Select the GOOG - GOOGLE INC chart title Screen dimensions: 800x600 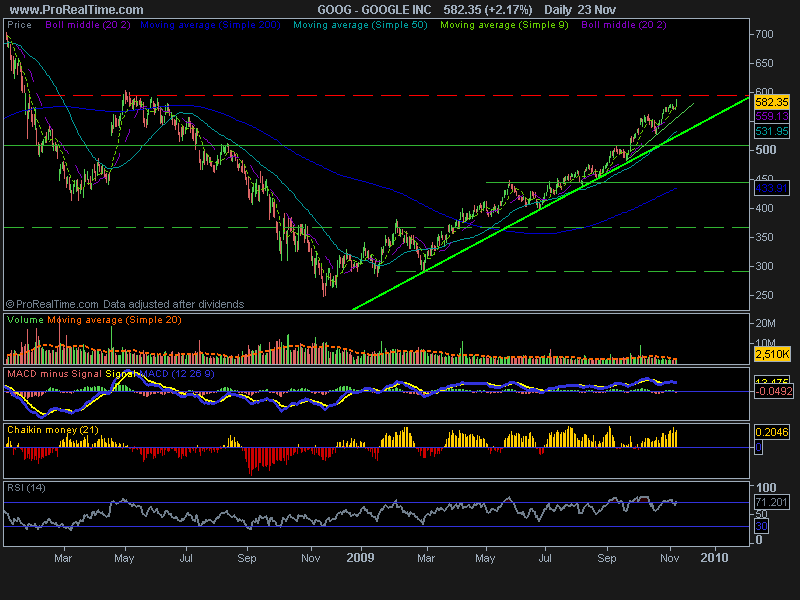pyautogui.click(x=374, y=10)
